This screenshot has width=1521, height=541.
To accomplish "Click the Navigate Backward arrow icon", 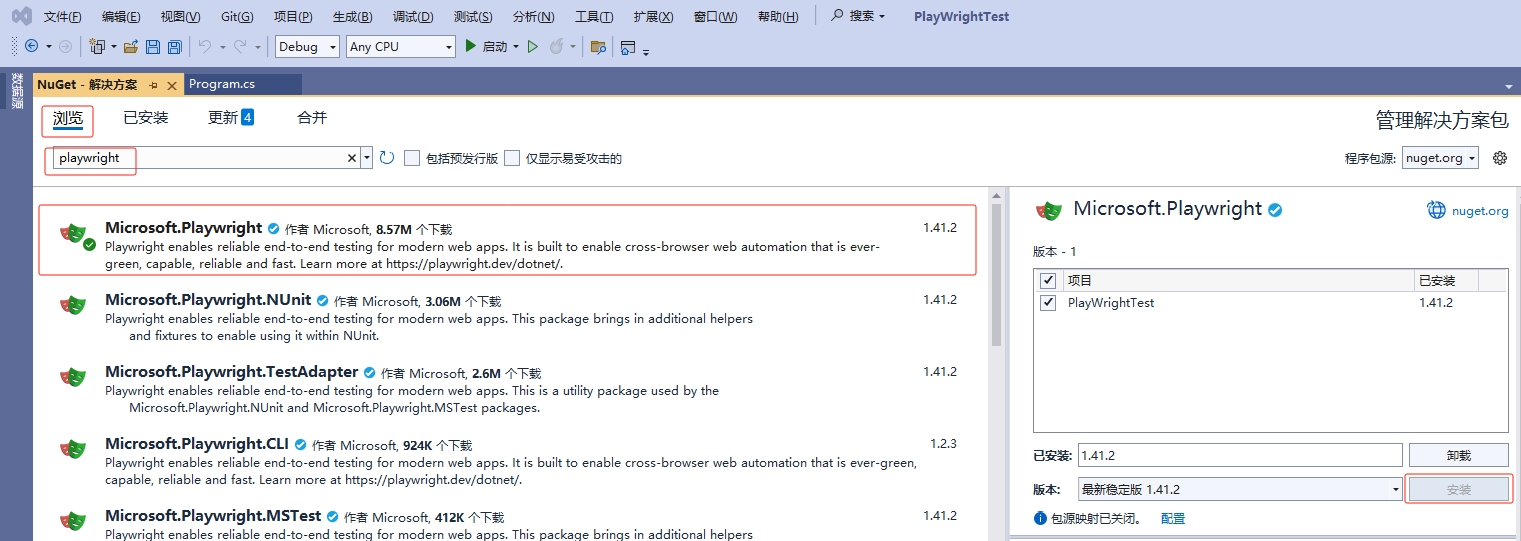I will (x=31, y=46).
